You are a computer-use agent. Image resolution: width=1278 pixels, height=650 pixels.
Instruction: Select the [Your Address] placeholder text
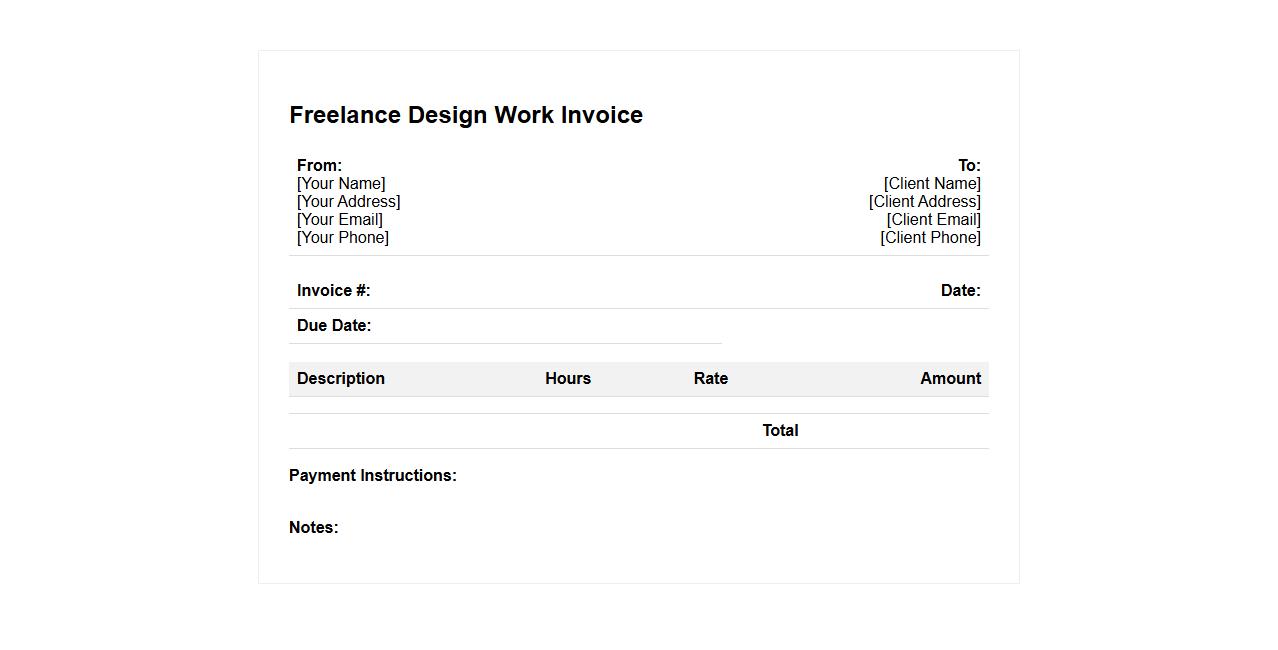pyautogui.click(x=348, y=202)
